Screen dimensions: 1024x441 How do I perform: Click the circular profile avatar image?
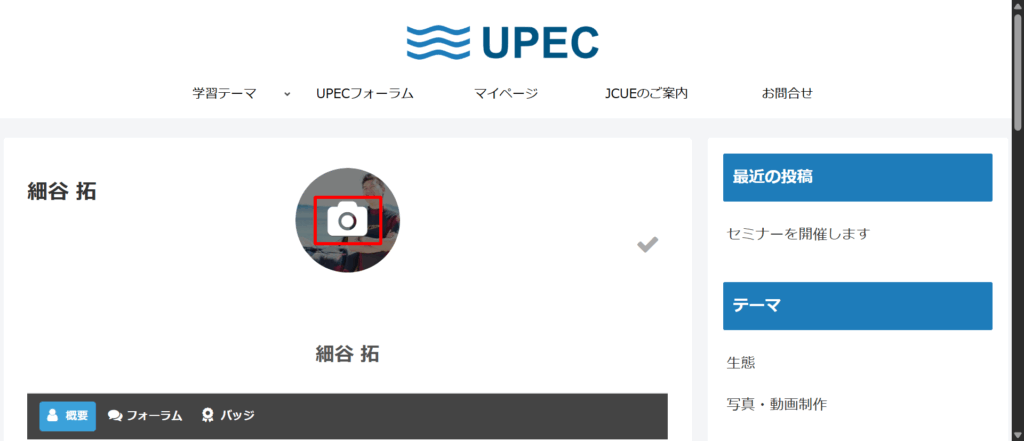(x=347, y=220)
